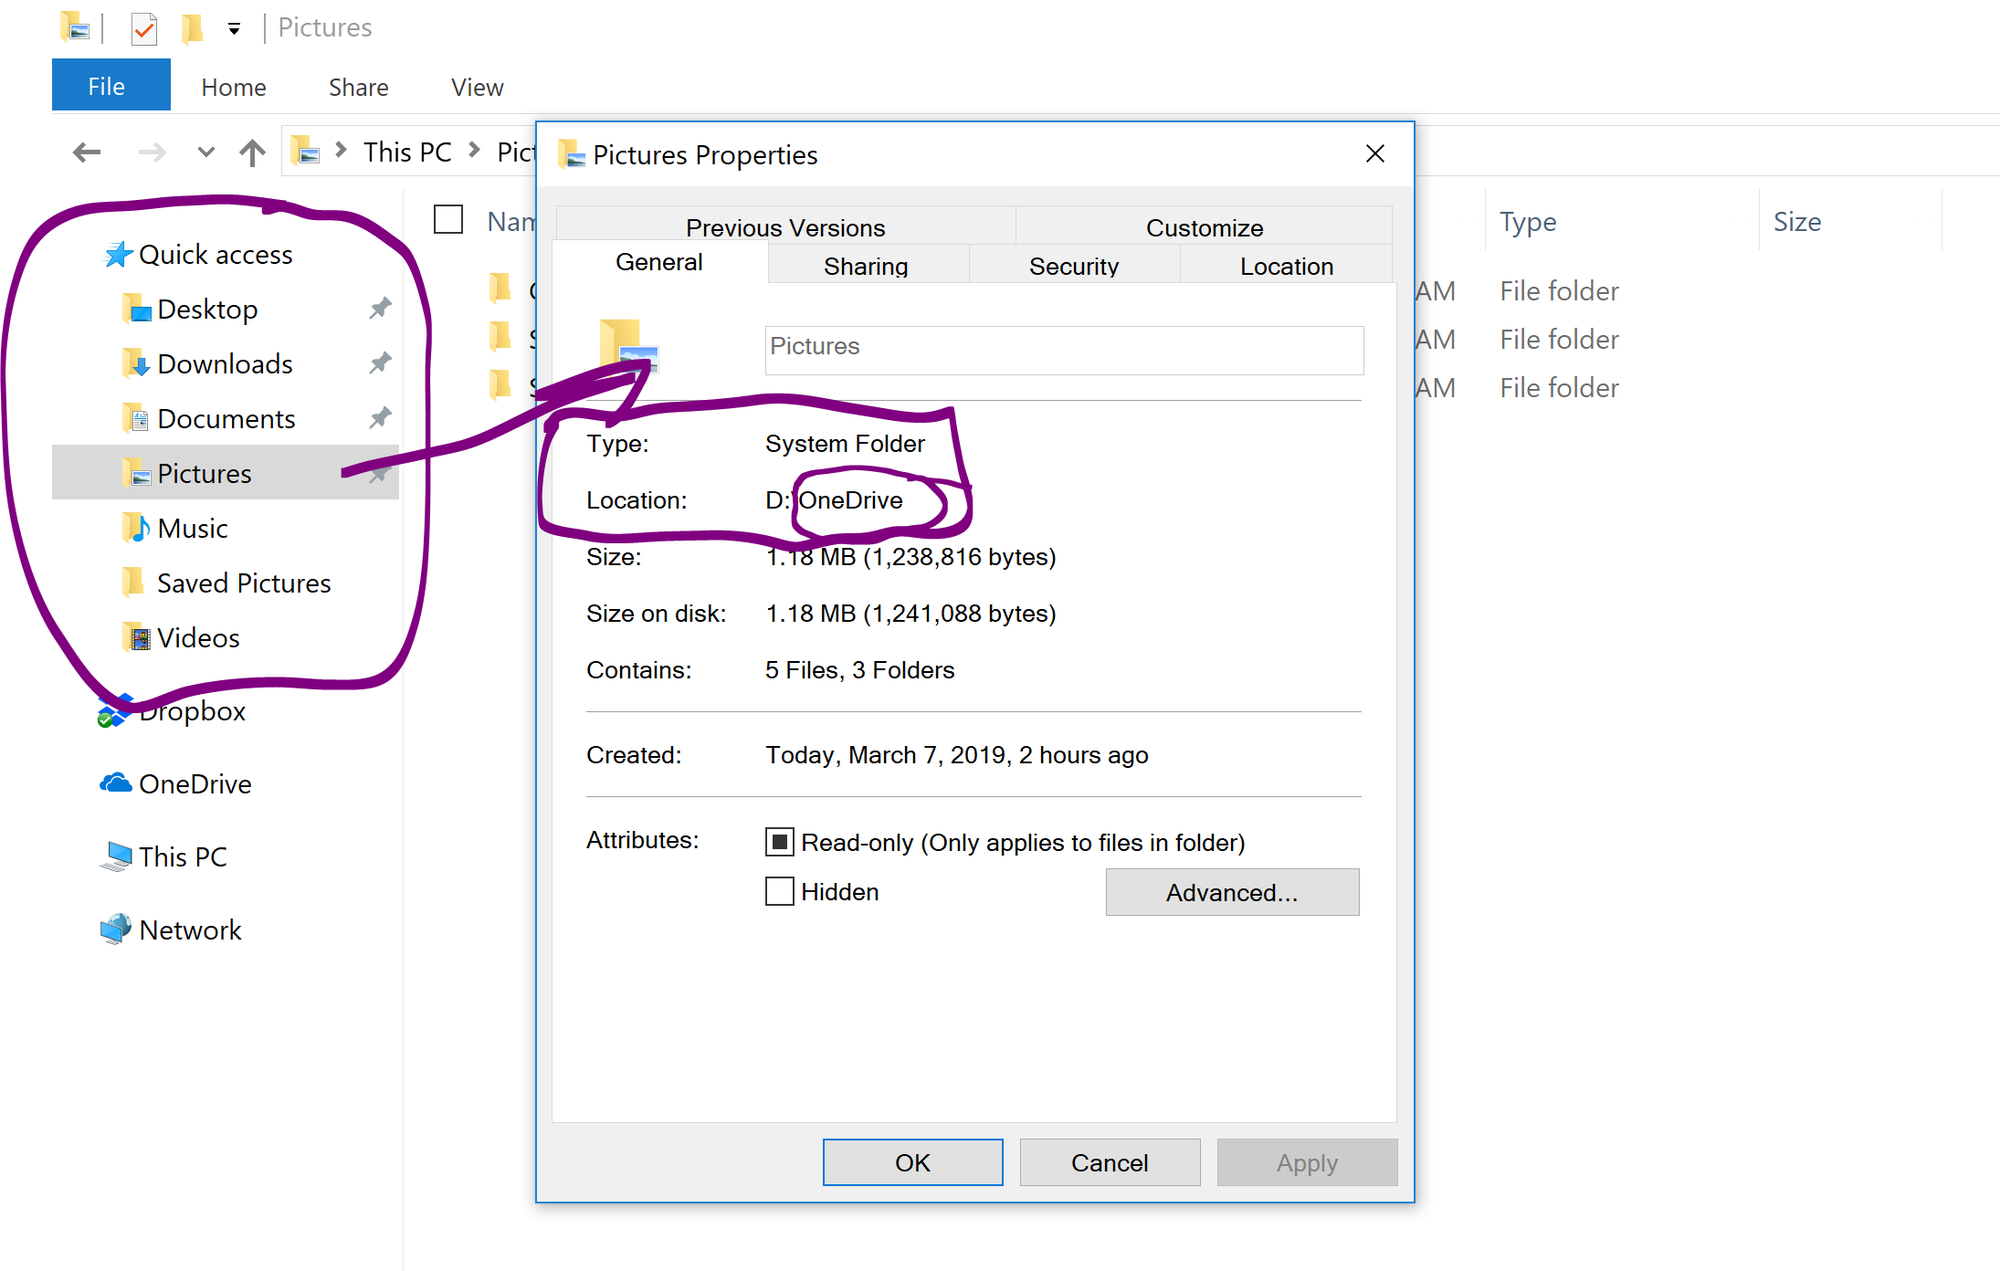Click the folder icon in address bar
This screenshot has width=2000, height=1271.
click(x=305, y=152)
